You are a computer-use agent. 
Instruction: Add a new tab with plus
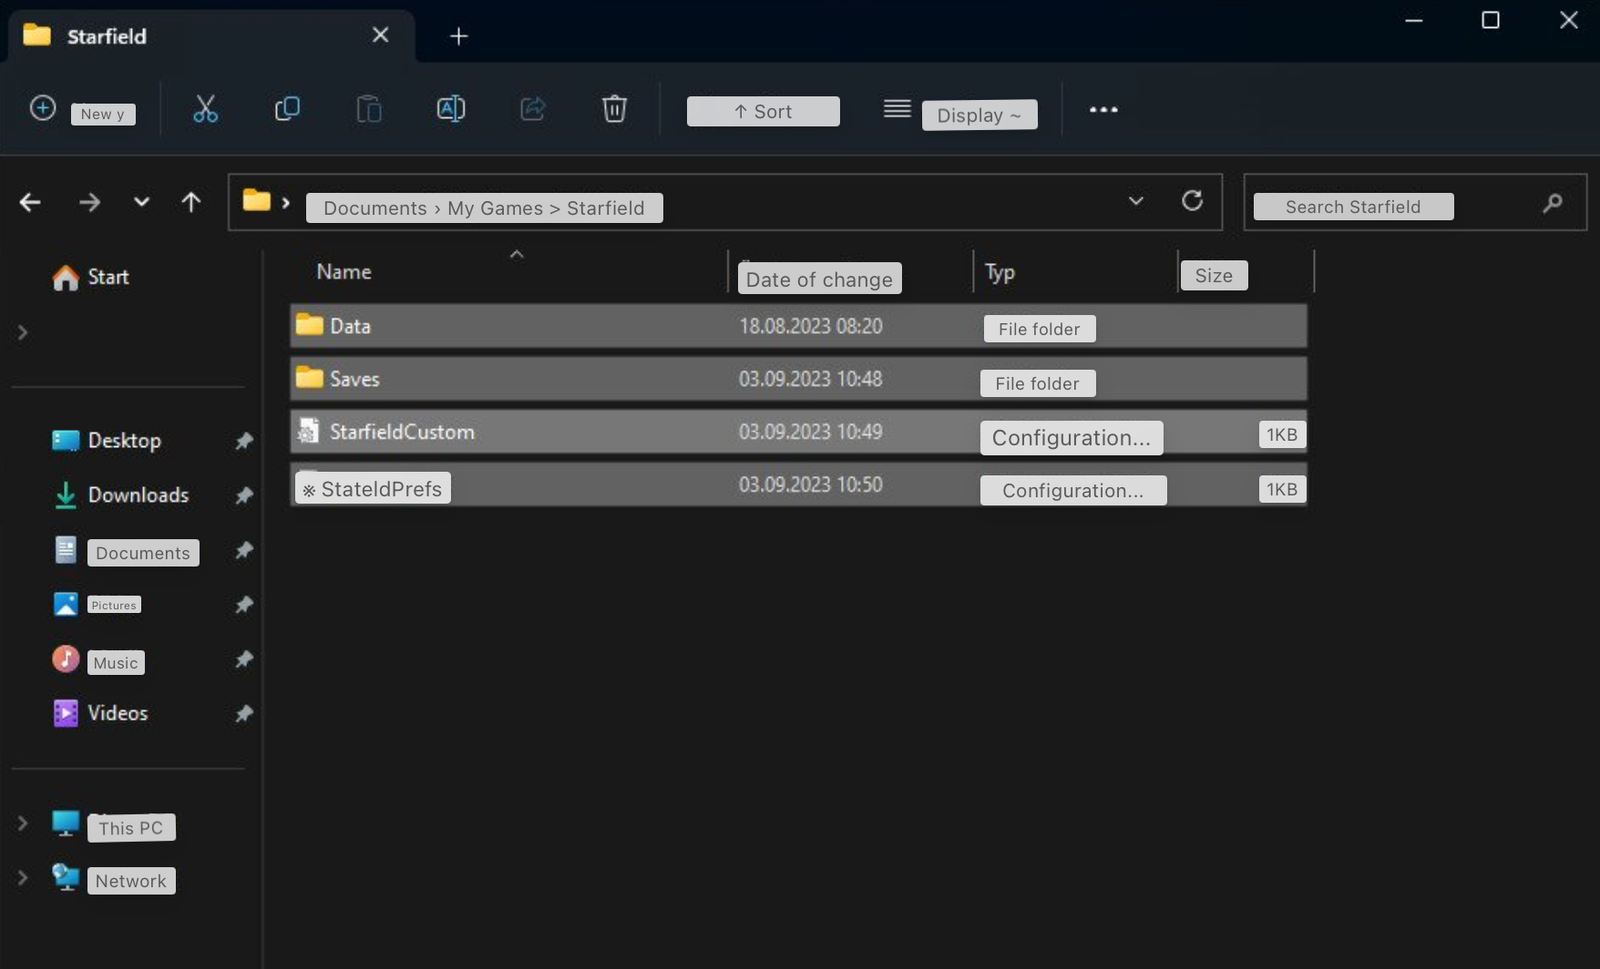coord(458,36)
